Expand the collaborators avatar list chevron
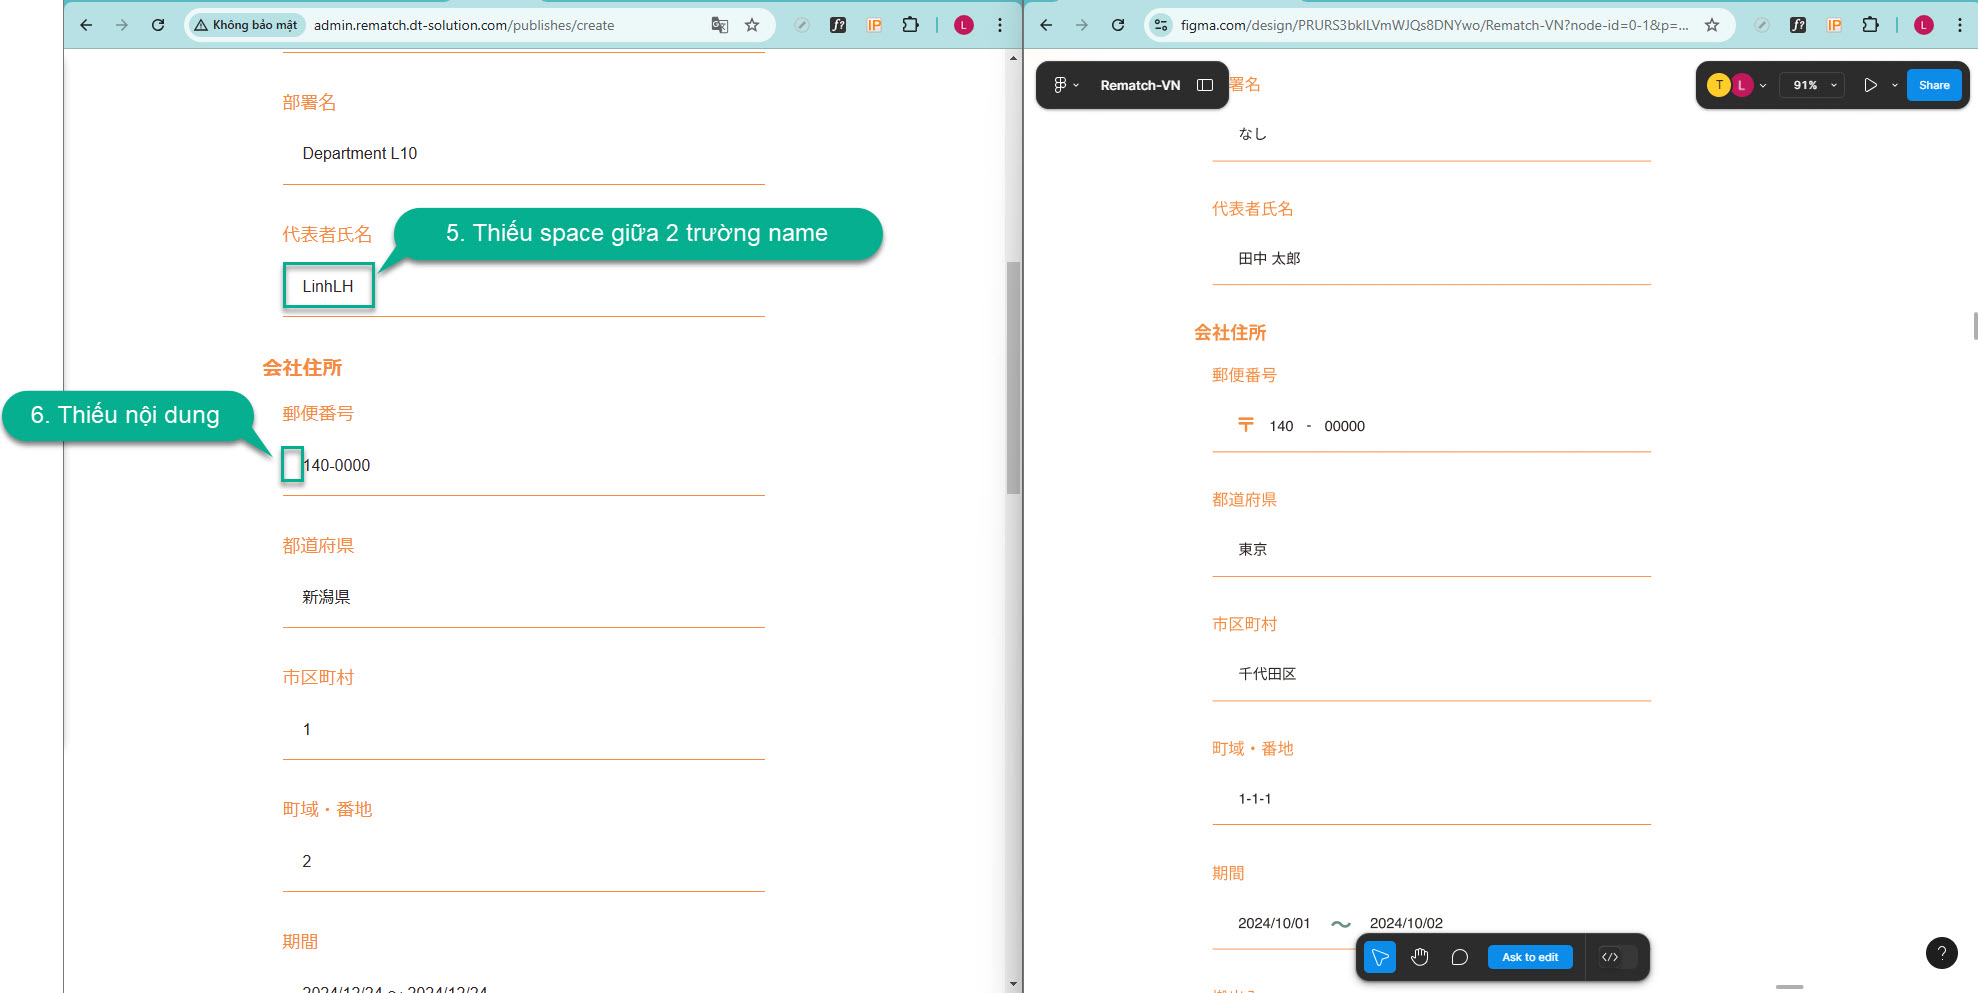This screenshot has height=993, width=1978. (1763, 85)
